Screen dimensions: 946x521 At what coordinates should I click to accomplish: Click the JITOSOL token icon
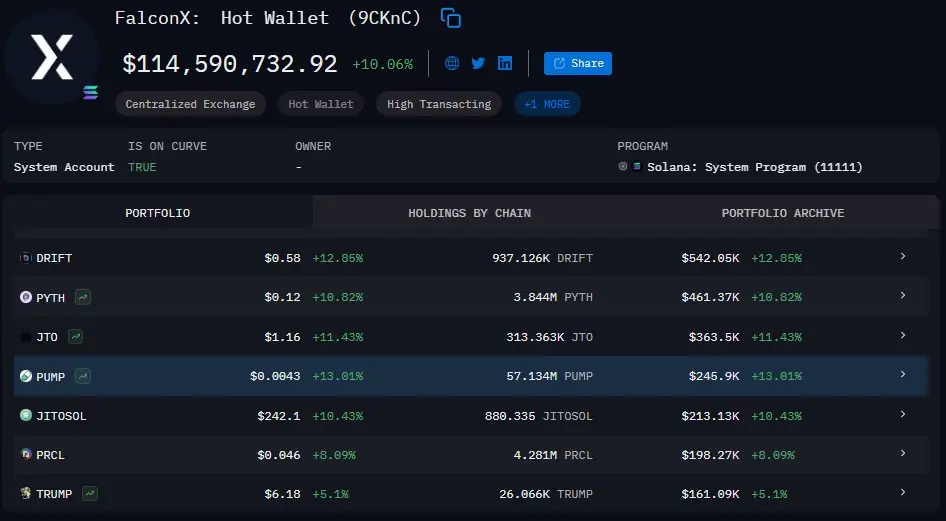pyautogui.click(x=26, y=415)
